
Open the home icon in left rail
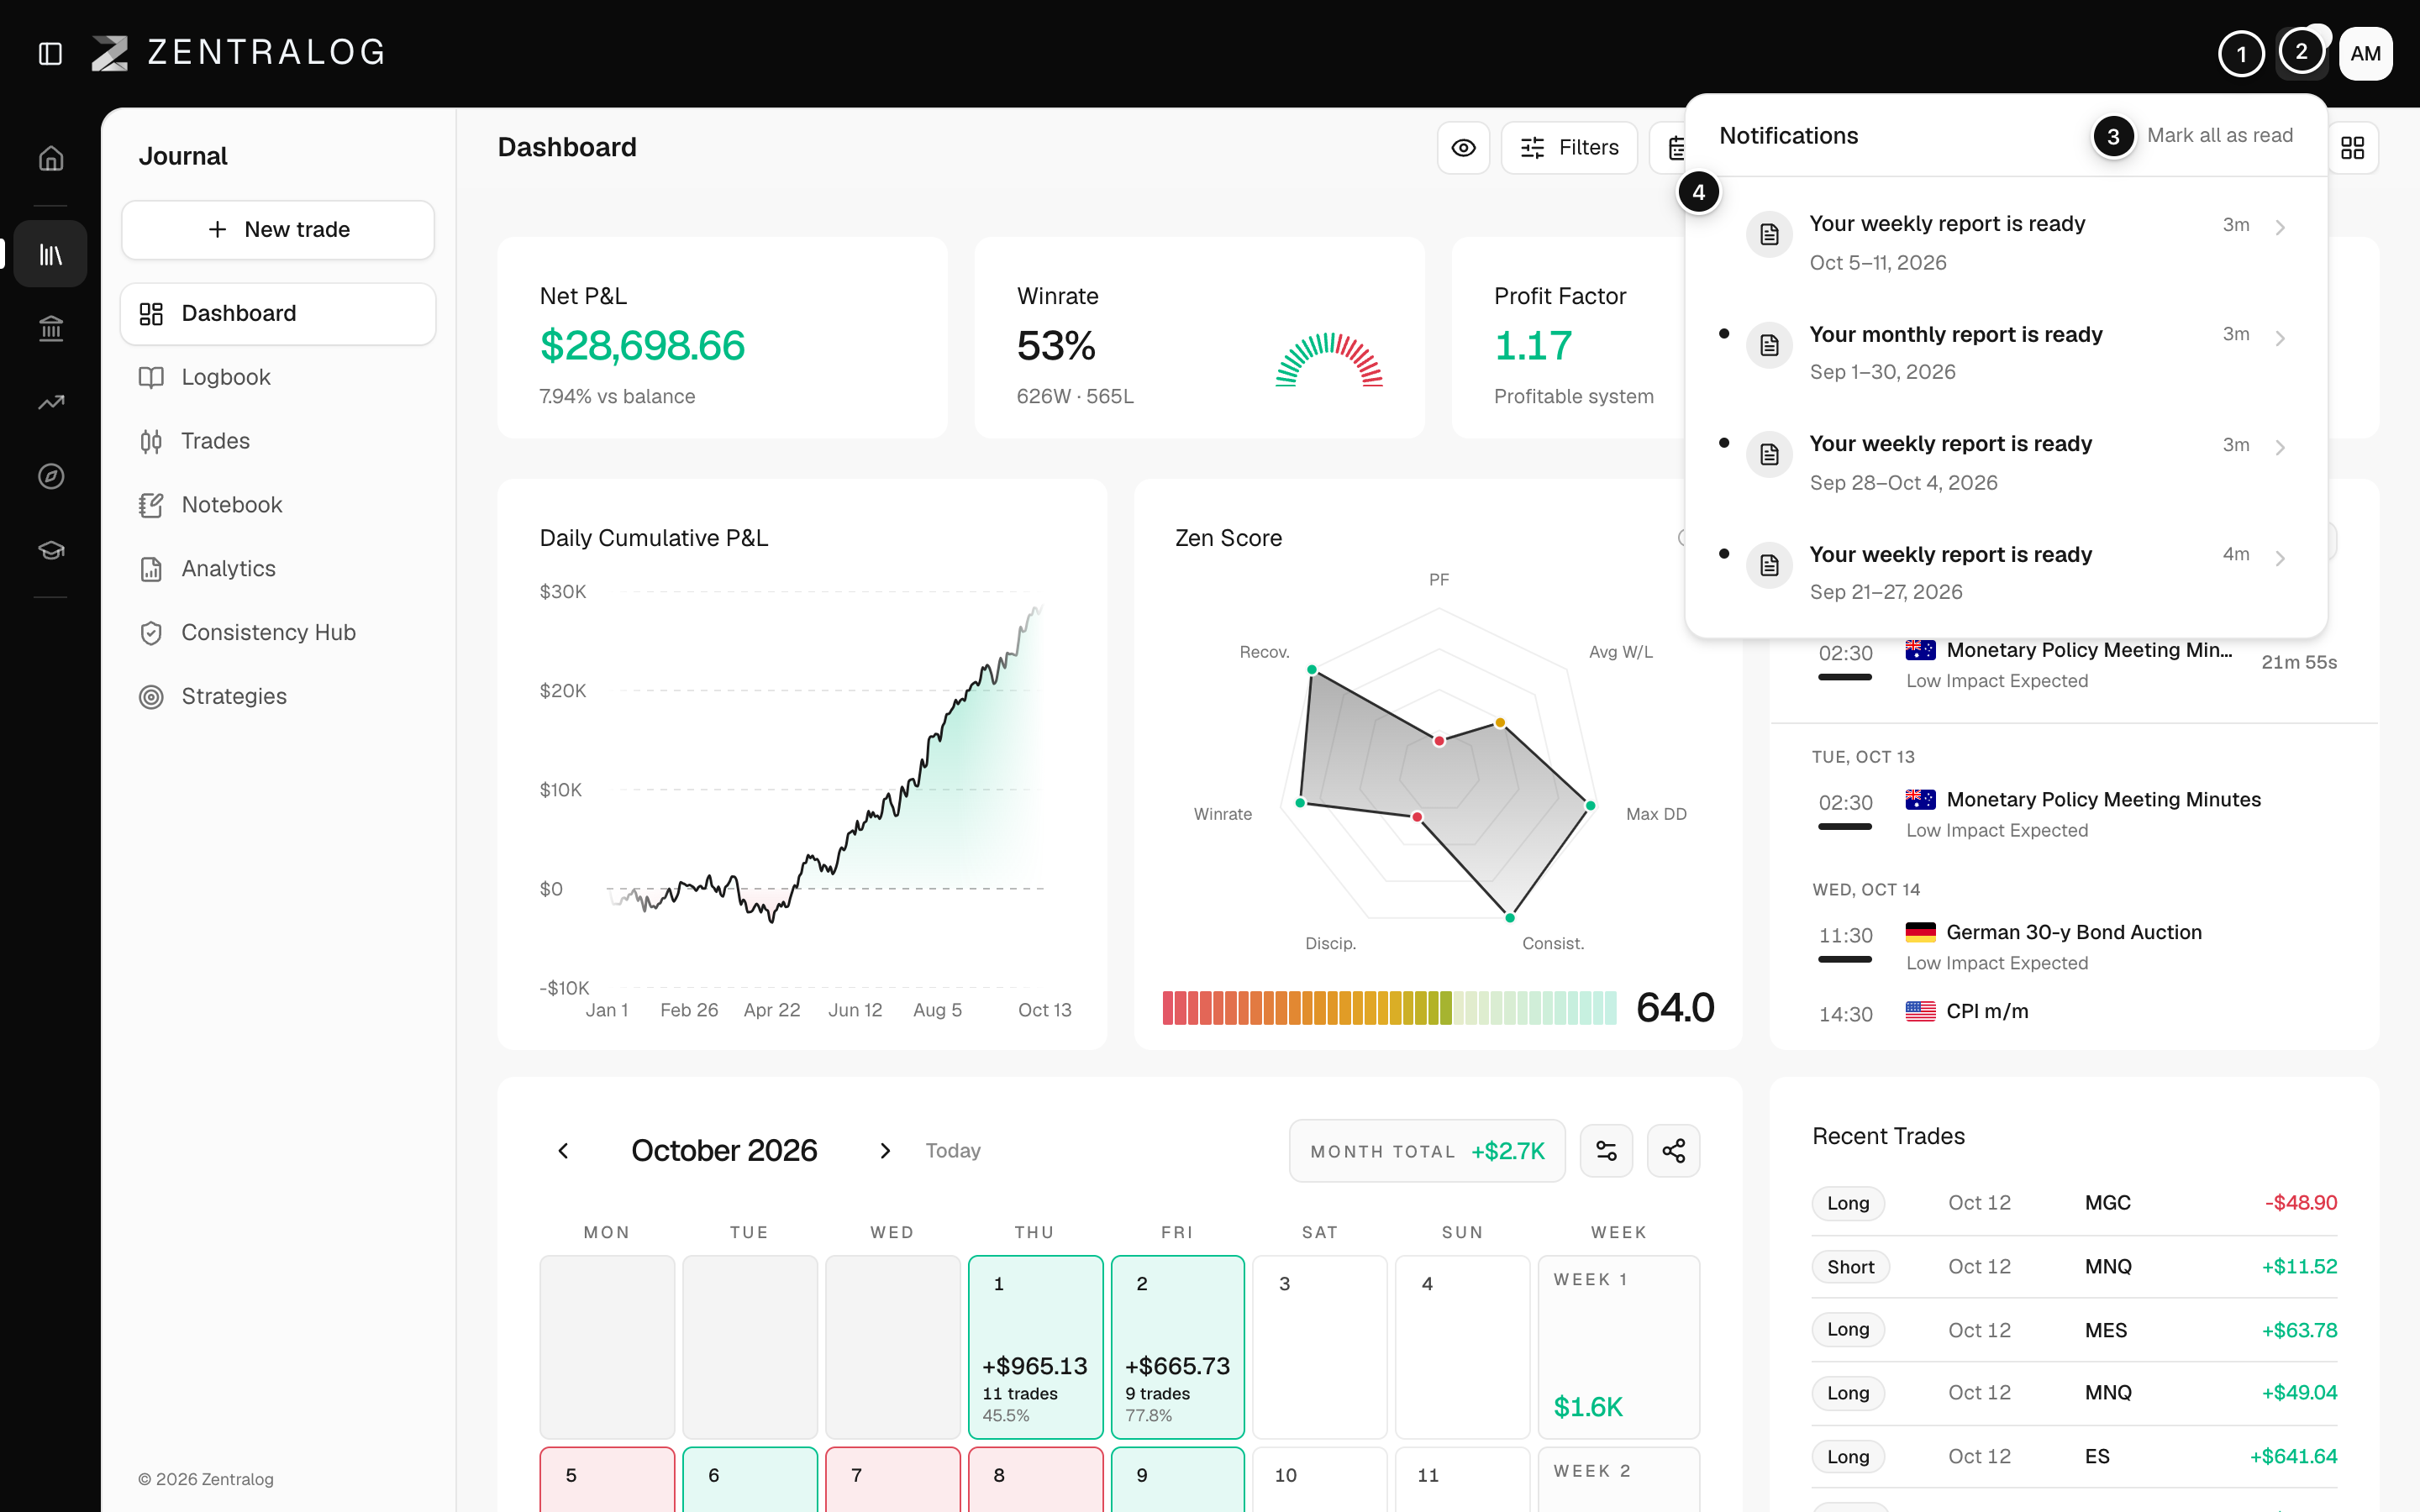tap(51, 158)
